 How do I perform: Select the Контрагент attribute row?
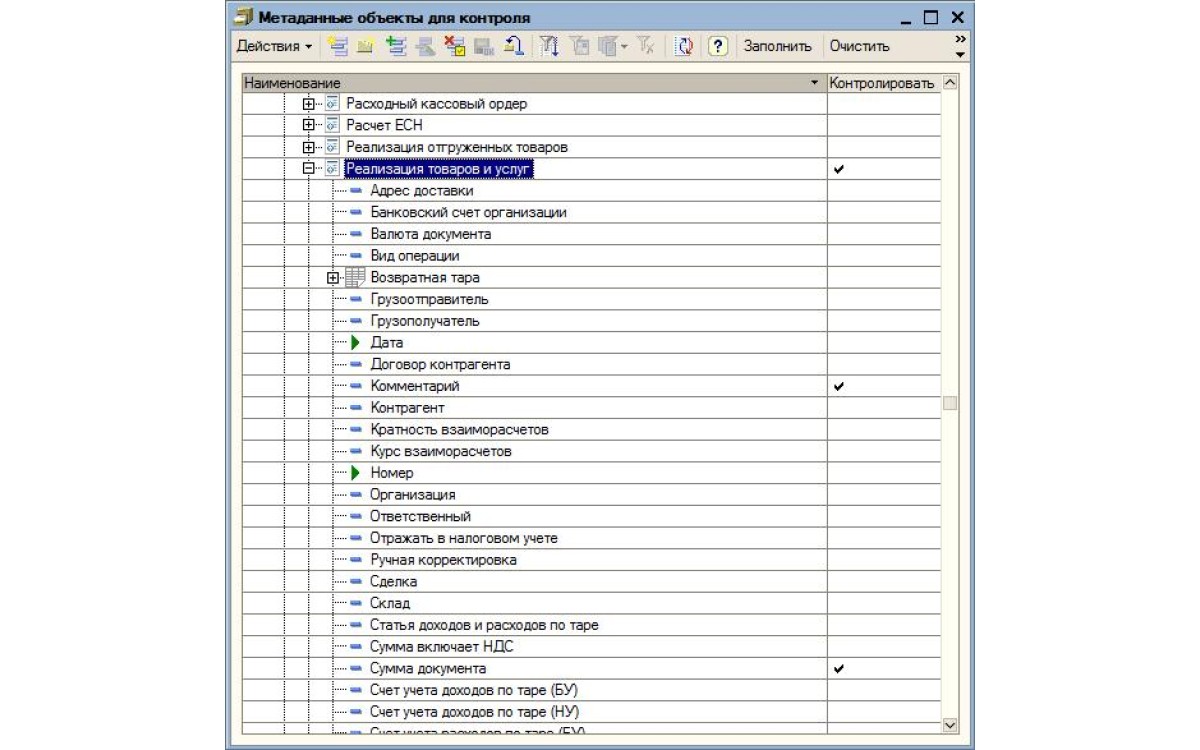click(x=407, y=408)
